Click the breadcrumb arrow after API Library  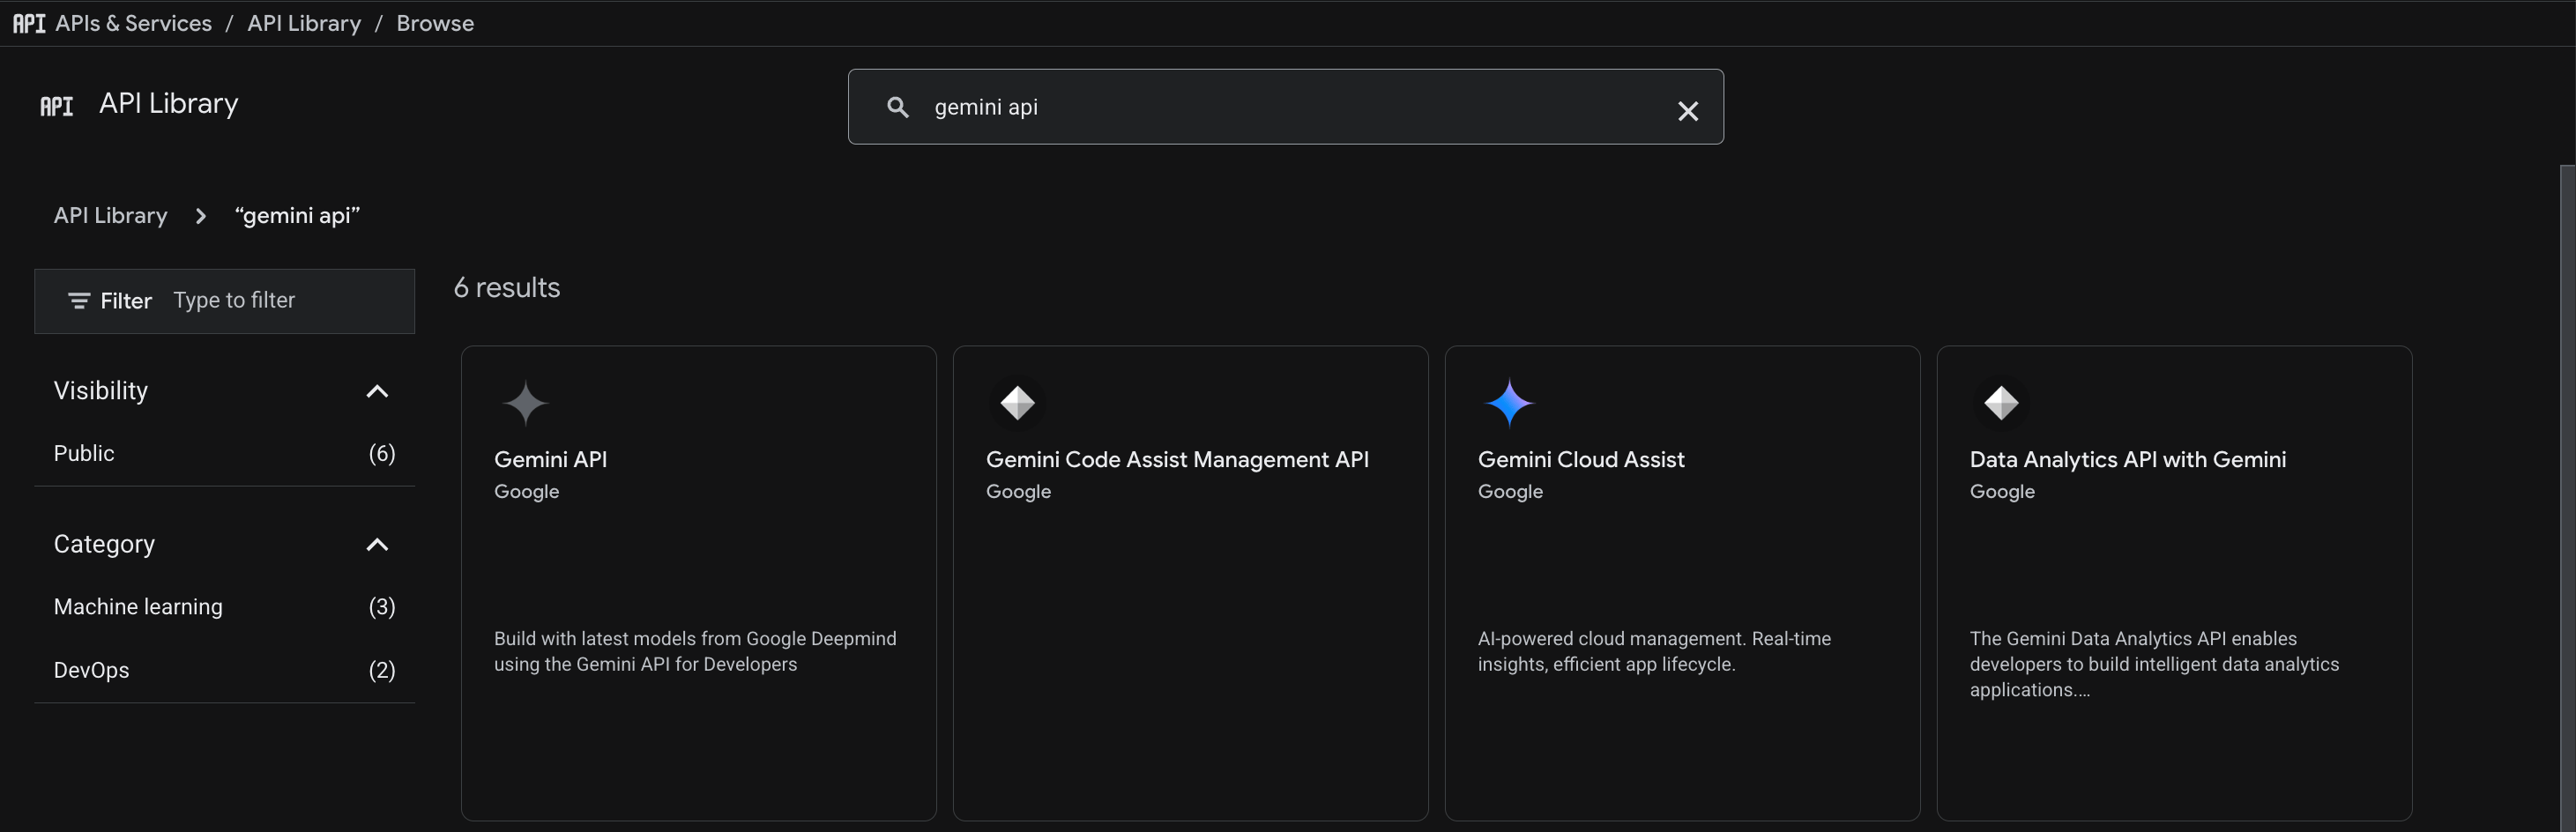201,216
